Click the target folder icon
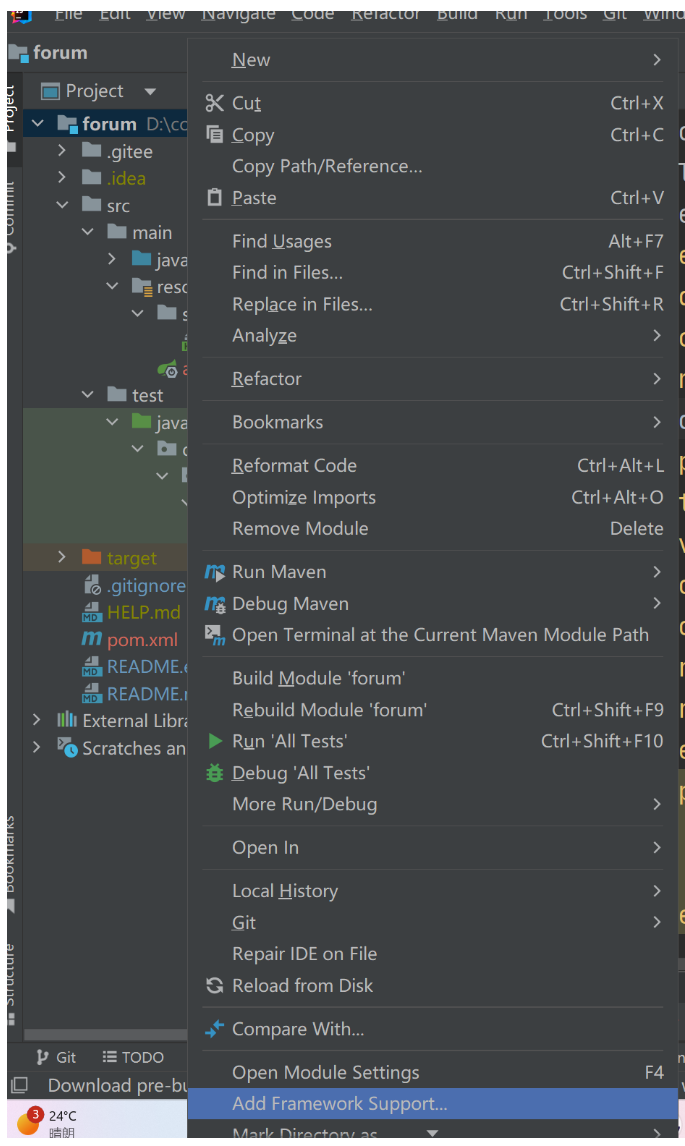 pyautogui.click(x=91, y=557)
